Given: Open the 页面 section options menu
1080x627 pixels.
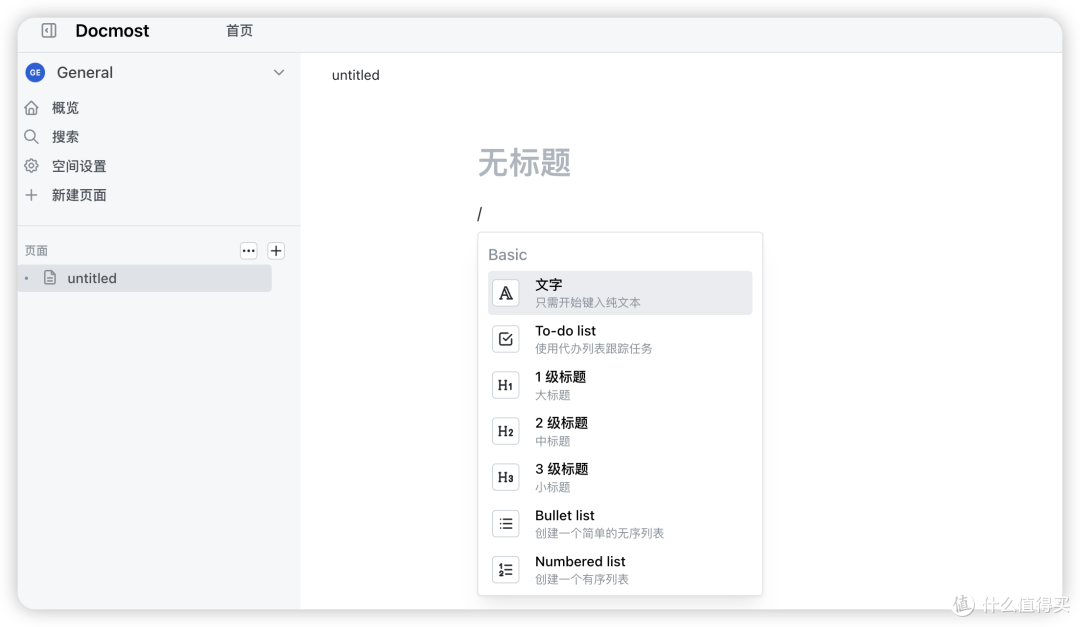Looking at the screenshot, I should 248,250.
